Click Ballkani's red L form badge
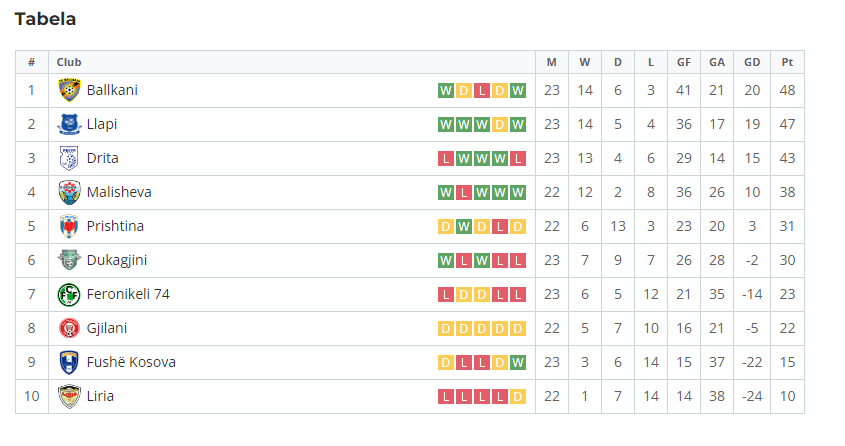 (x=482, y=90)
